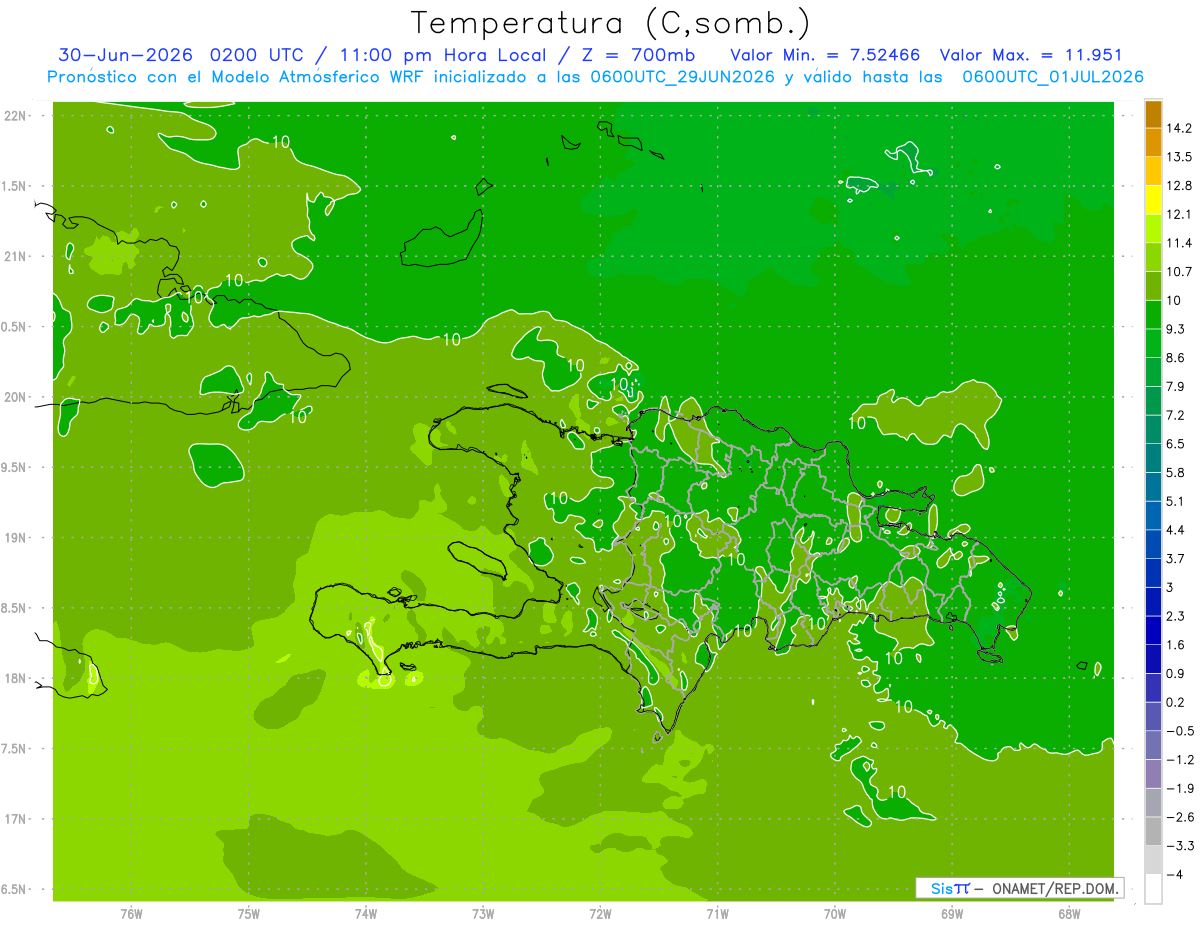Viewport: 1200px width, 927px height.
Task: Select the "Z = 700mb" level text
Action: (x=637, y=55)
